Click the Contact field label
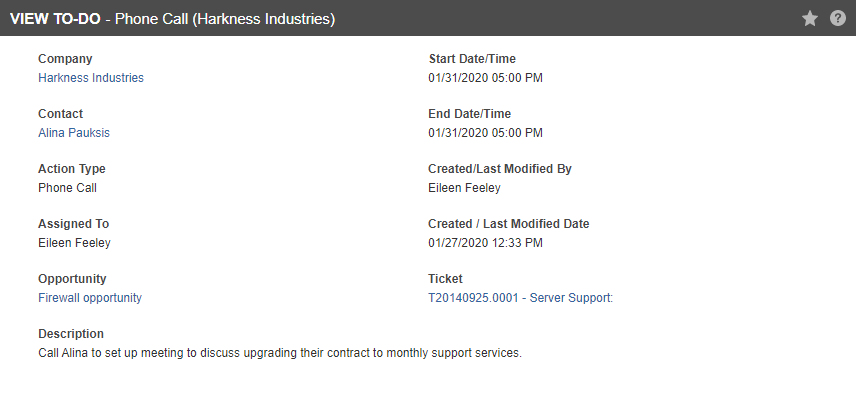Screen dimensions: 856x396 point(61,114)
